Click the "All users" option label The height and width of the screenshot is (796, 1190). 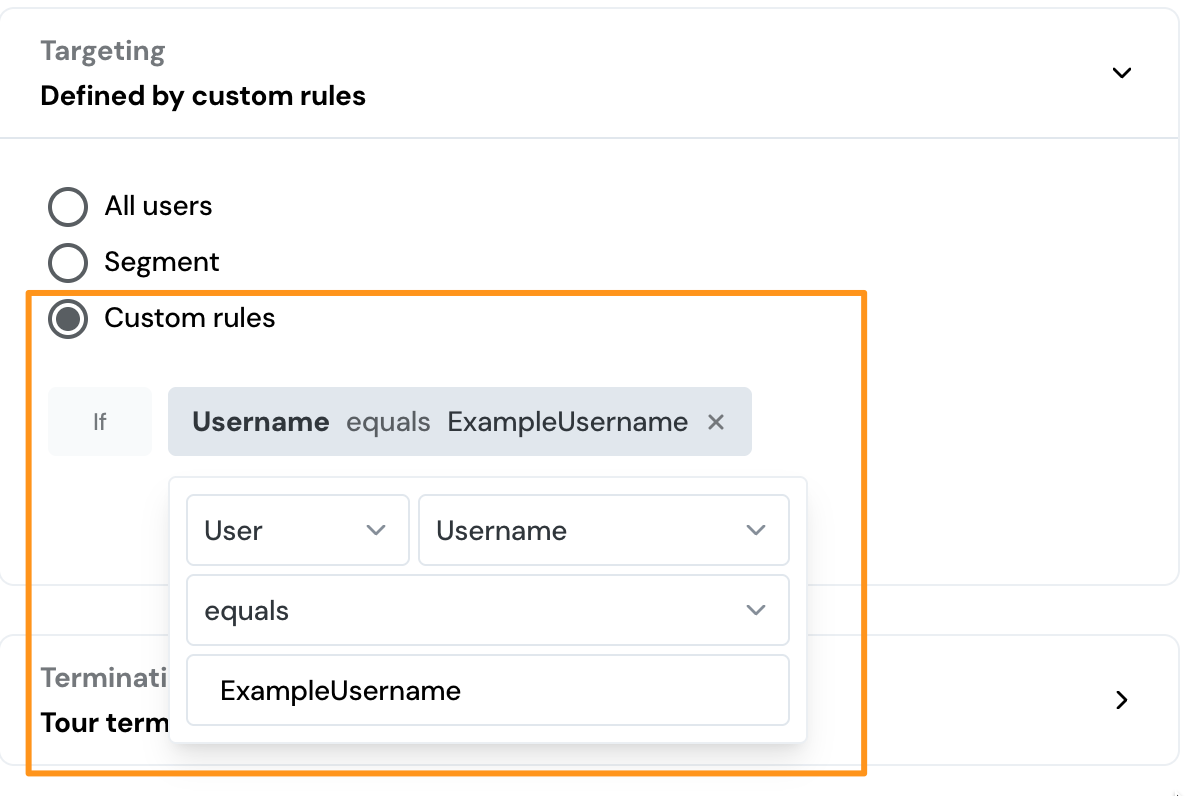point(158,207)
